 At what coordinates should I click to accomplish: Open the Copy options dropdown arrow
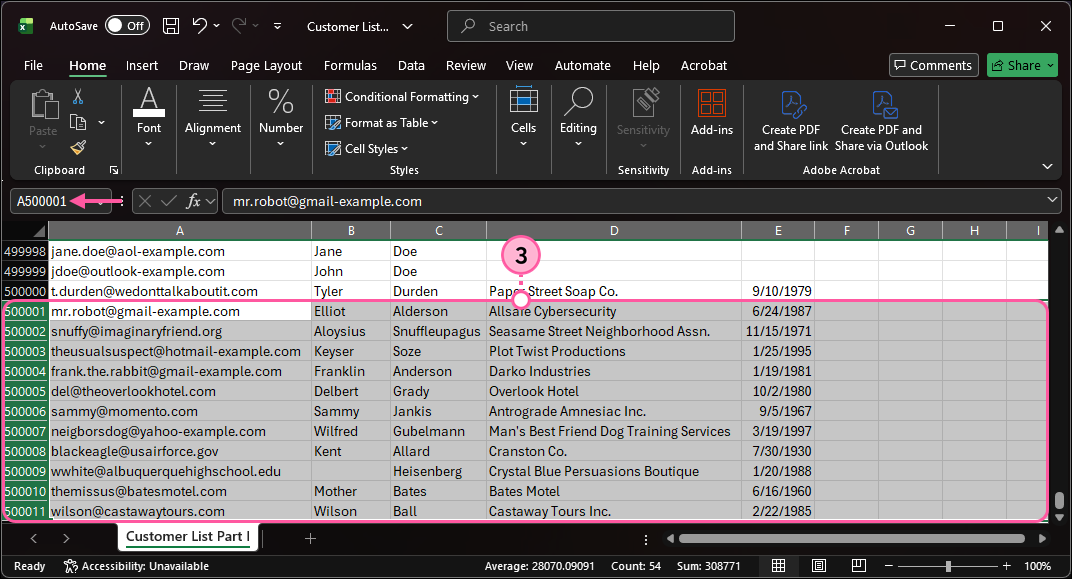101,122
